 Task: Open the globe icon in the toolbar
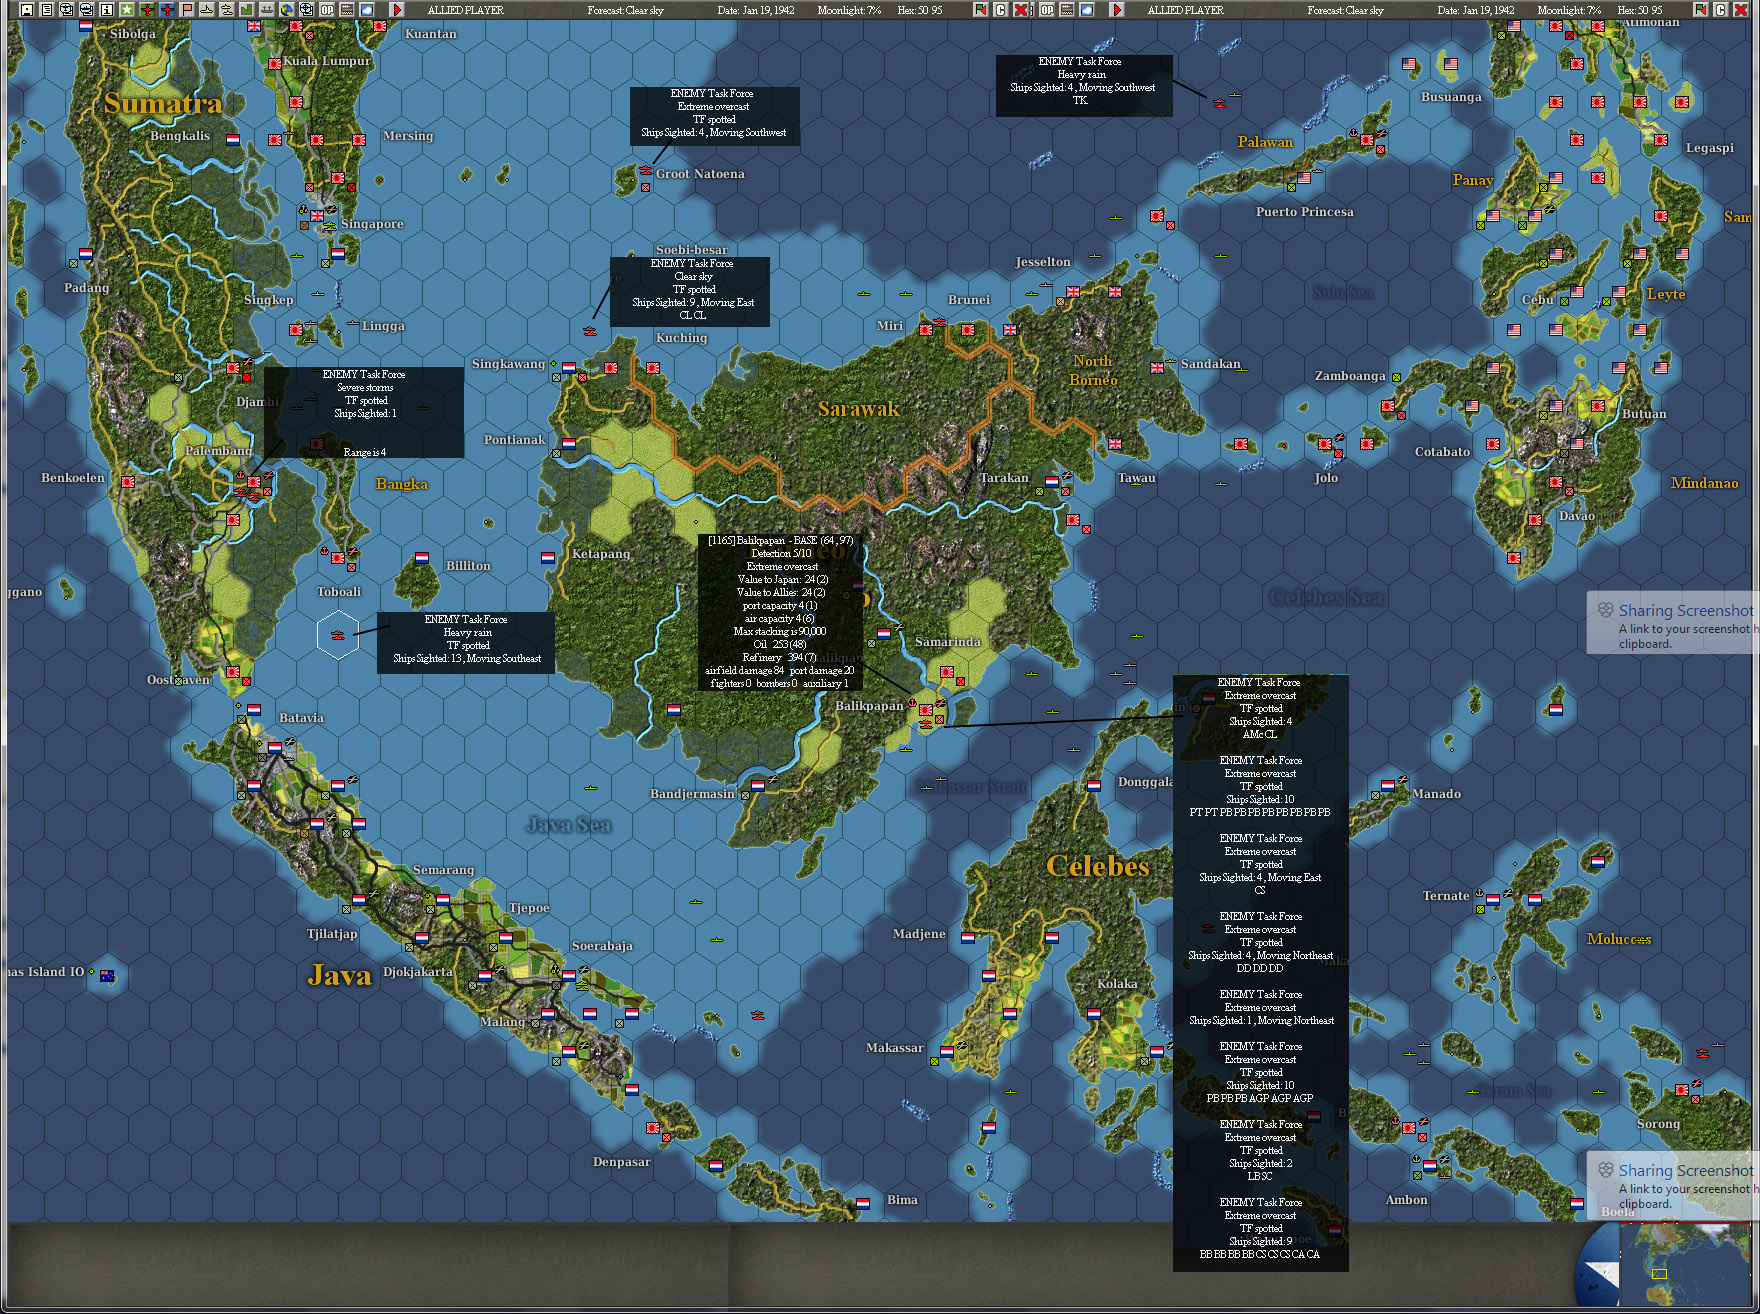(x=287, y=9)
